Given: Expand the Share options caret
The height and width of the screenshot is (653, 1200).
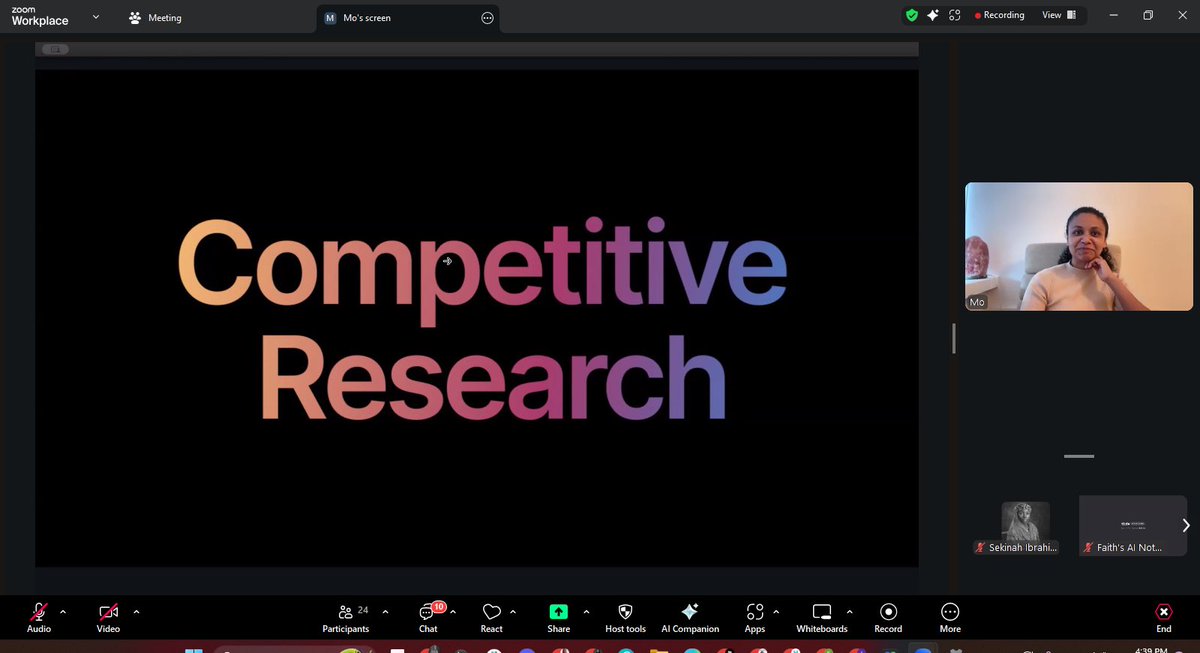Looking at the screenshot, I should pos(586,611).
